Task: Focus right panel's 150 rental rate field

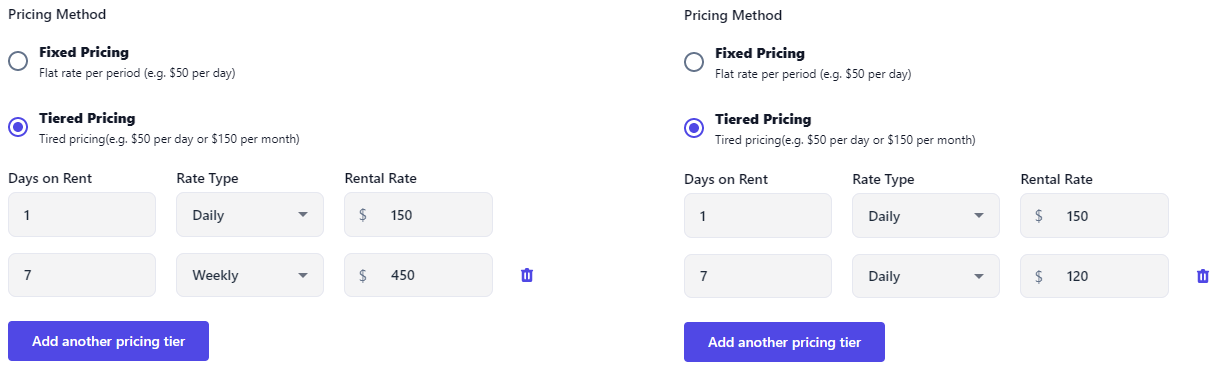Action: pyautogui.click(x=1094, y=216)
